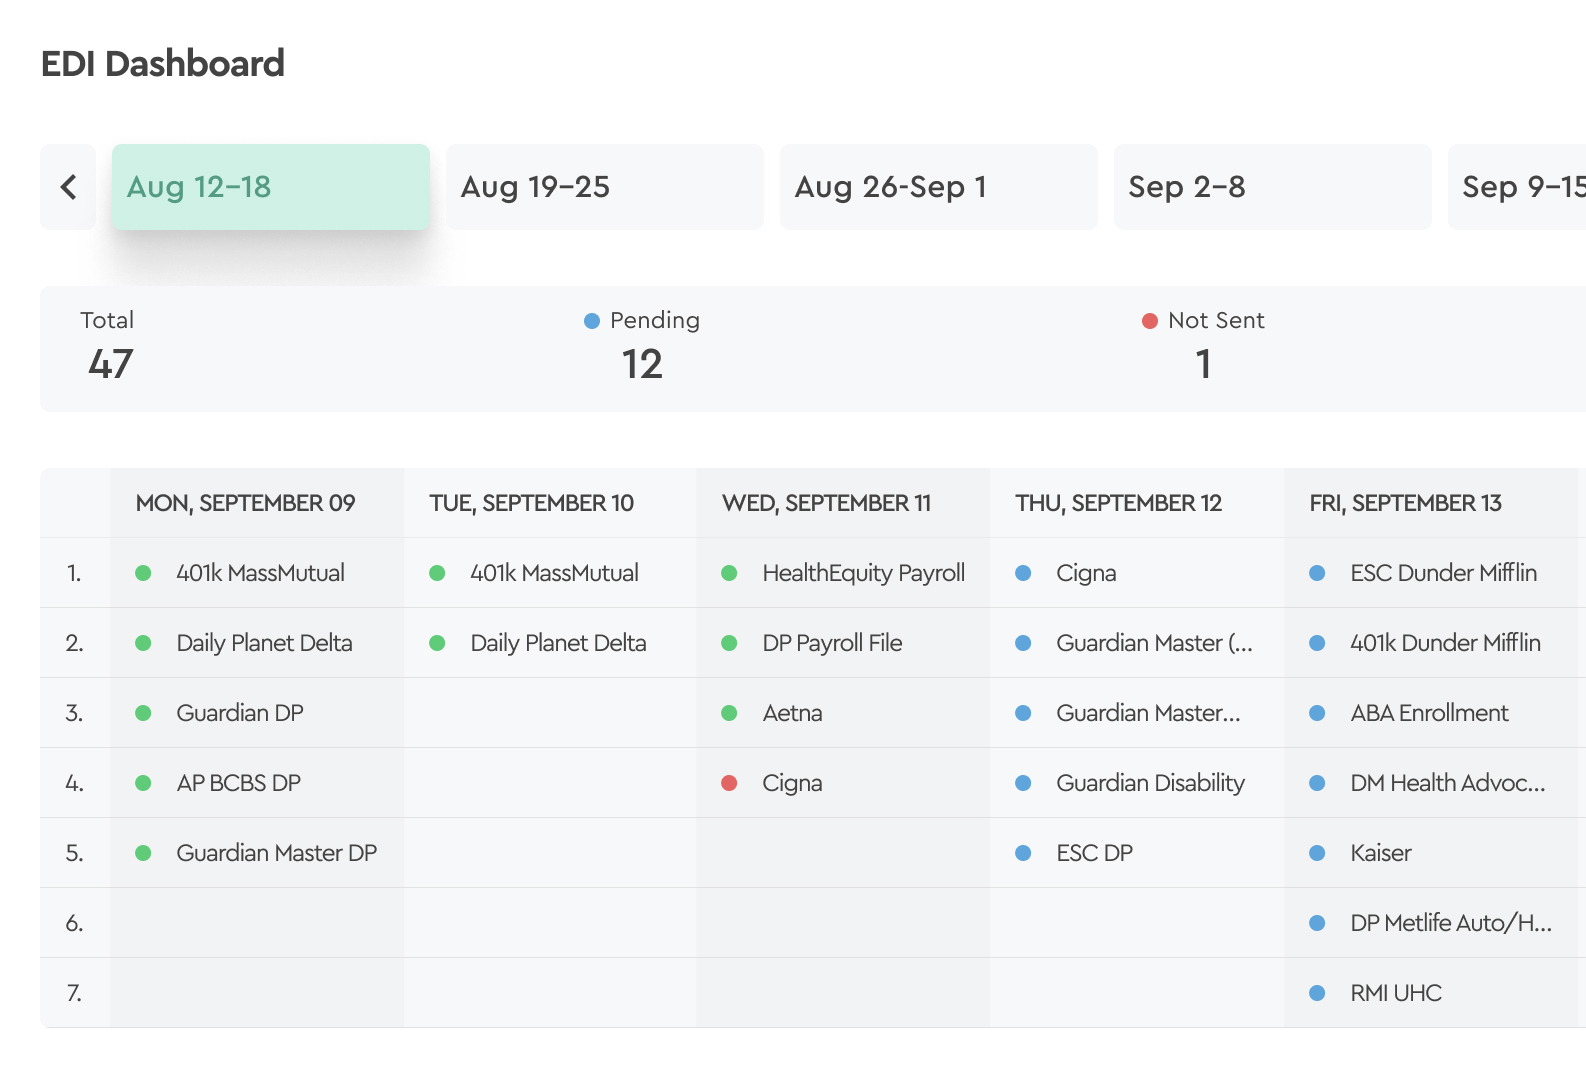Click blue status dot beside Kaiser

click(x=1317, y=853)
